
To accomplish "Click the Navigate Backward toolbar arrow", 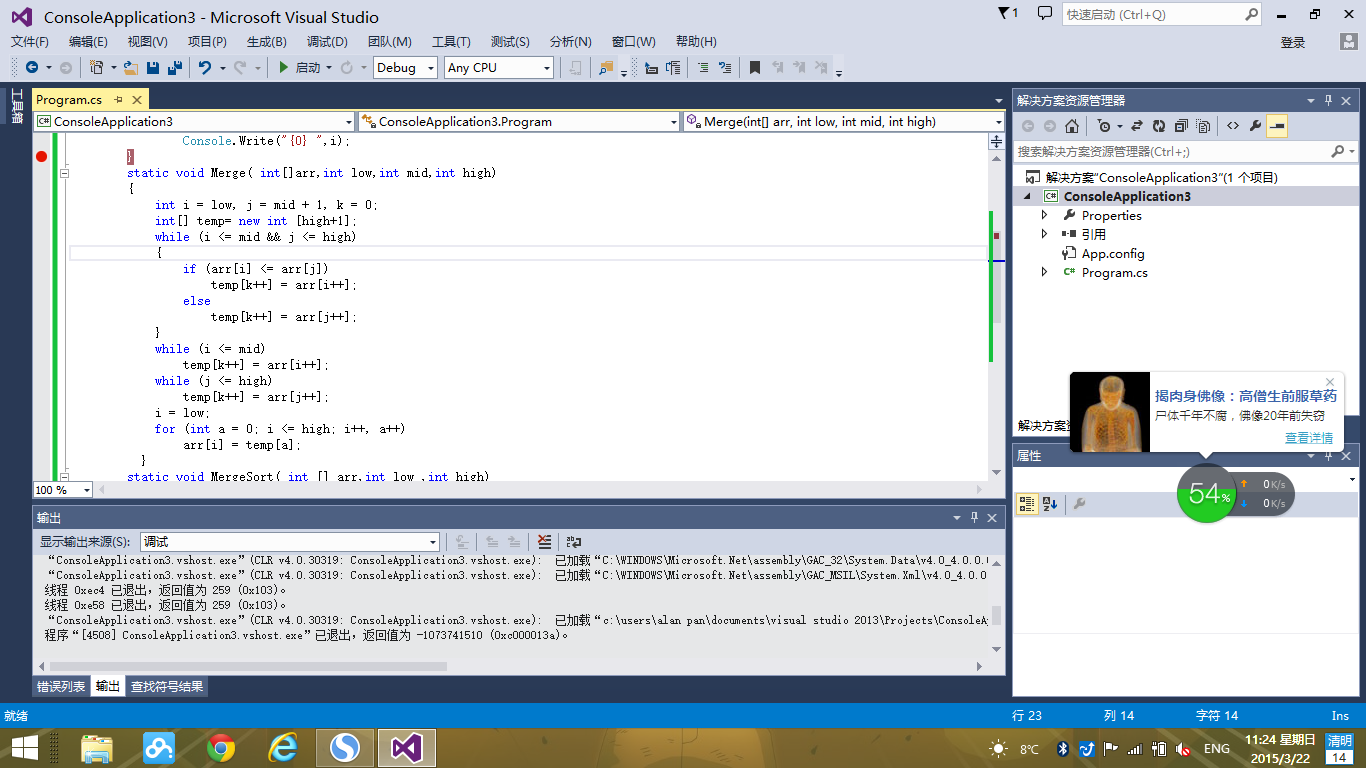I will (32, 68).
